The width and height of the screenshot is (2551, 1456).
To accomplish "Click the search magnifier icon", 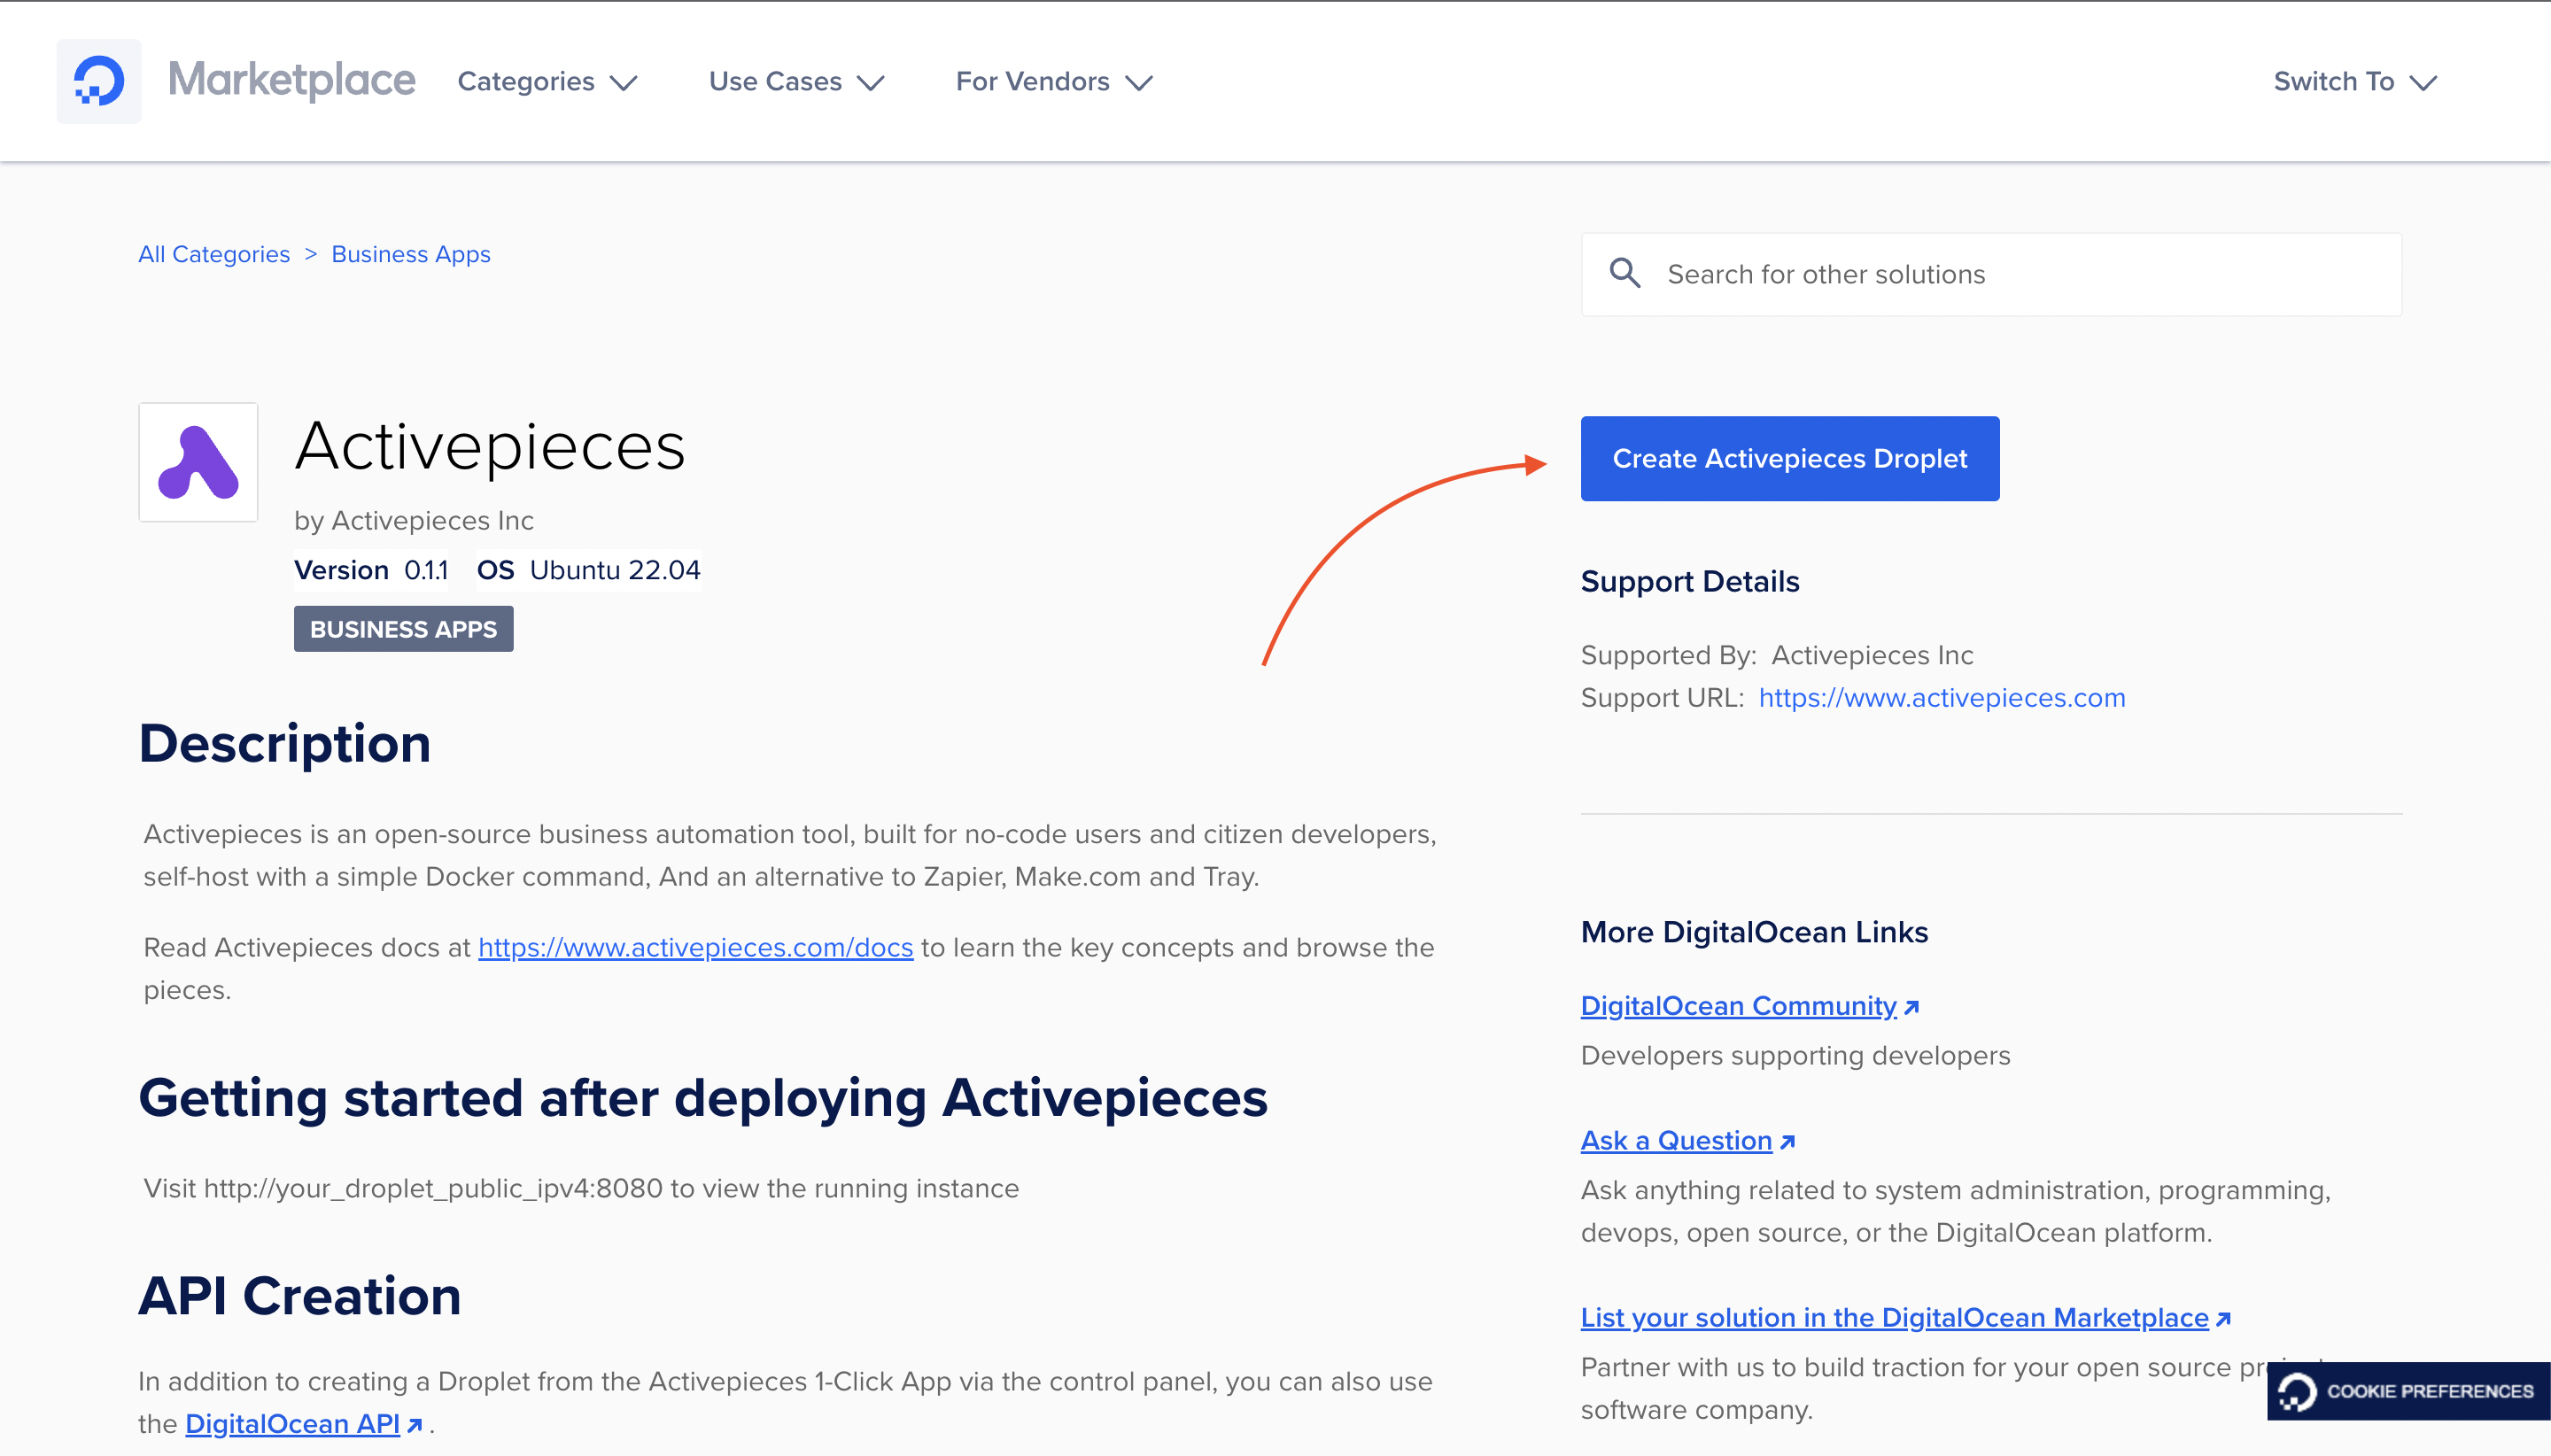I will tap(1625, 273).
